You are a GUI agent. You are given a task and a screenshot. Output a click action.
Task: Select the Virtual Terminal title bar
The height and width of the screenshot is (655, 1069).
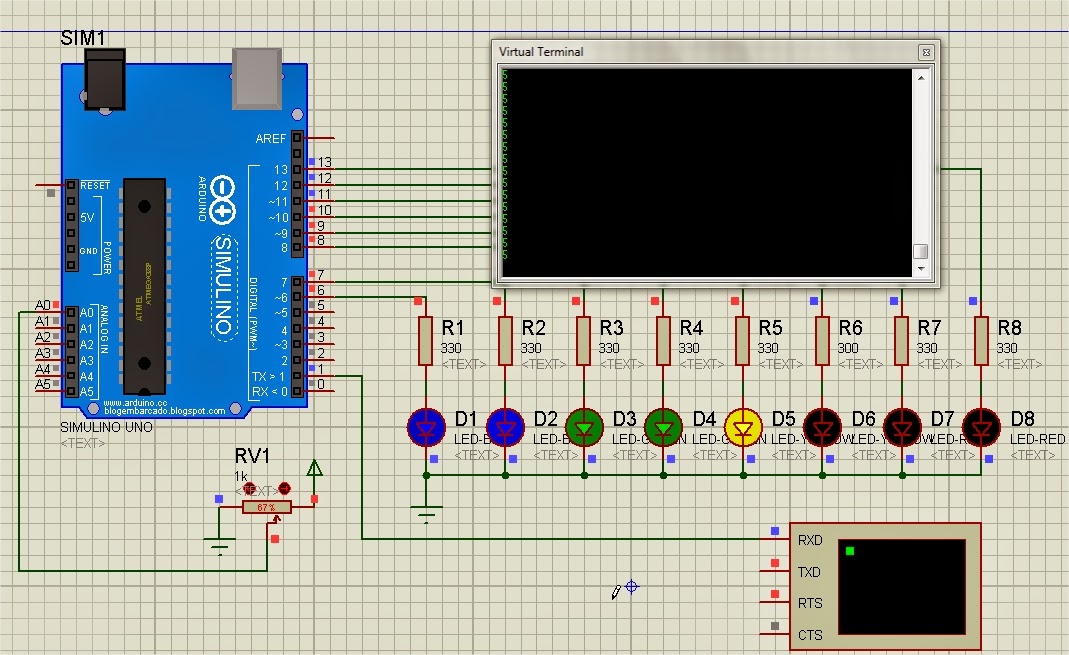700,52
